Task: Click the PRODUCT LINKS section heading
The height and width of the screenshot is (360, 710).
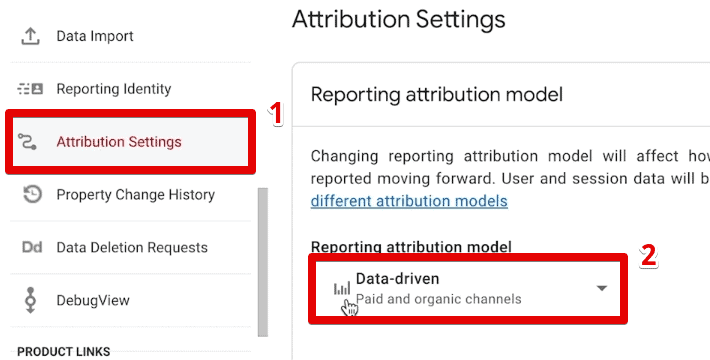Action: (63, 352)
